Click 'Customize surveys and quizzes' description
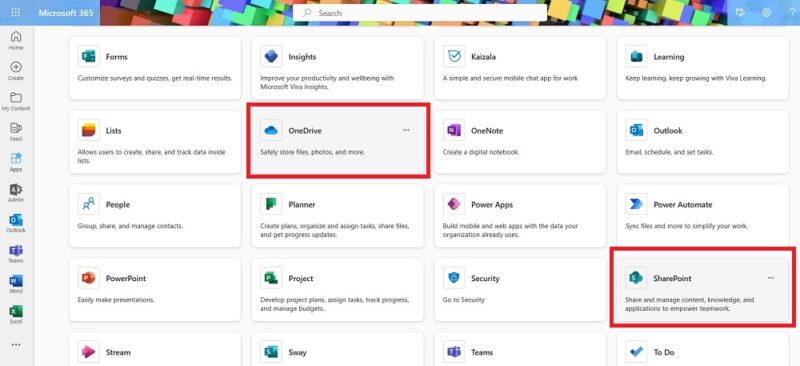The height and width of the screenshot is (366, 800). coord(155,79)
